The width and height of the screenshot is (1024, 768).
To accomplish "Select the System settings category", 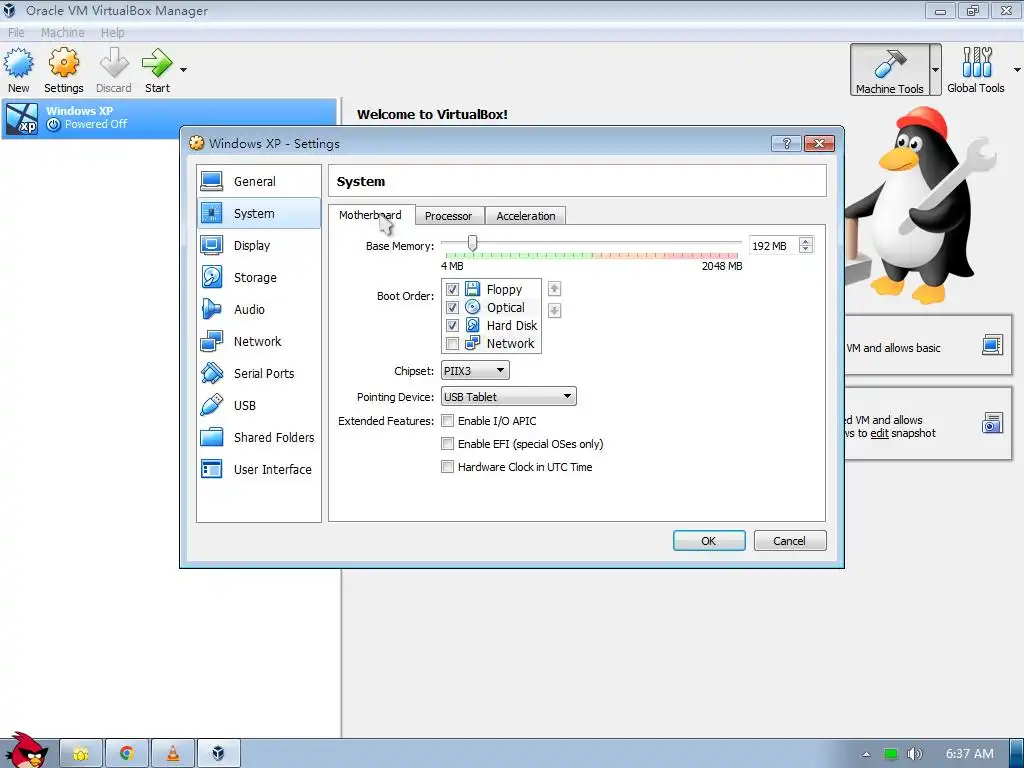I will [x=259, y=214].
